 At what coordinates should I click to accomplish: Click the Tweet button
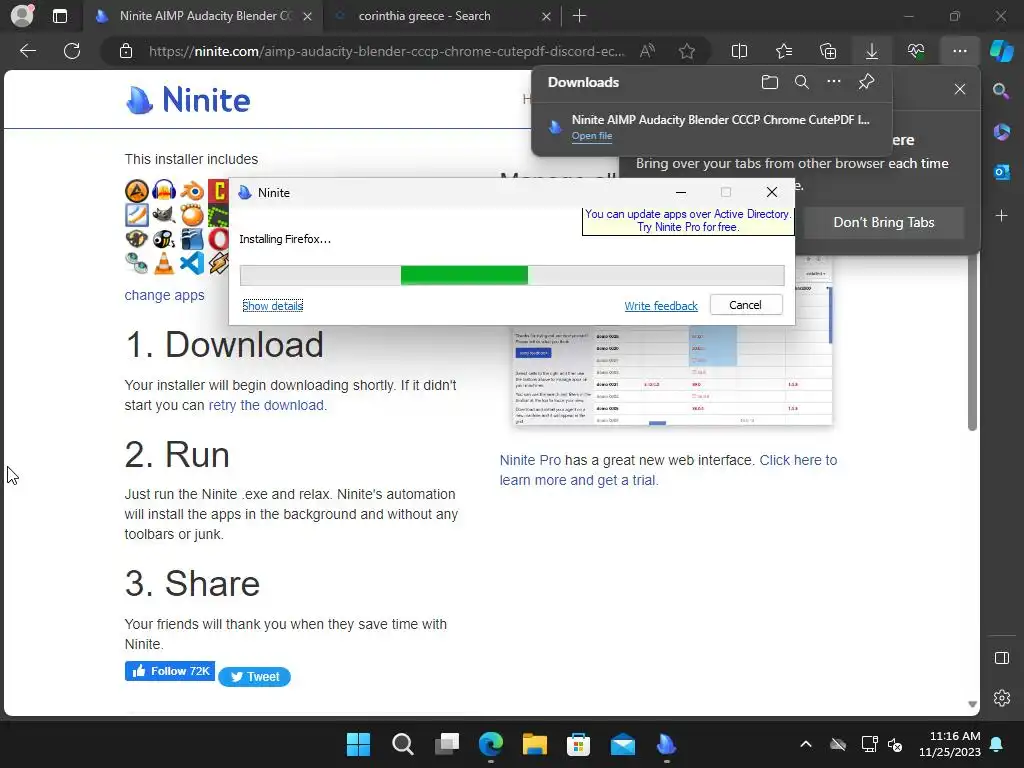255,677
